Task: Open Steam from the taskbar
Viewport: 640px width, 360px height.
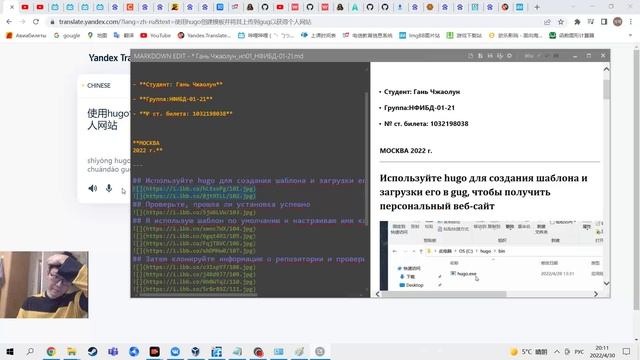Action: pos(93,351)
